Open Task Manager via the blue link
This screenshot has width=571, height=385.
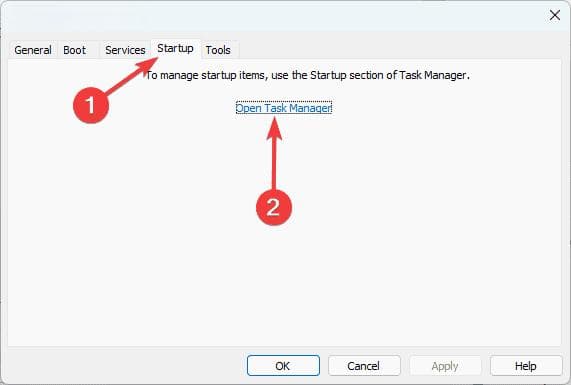point(284,108)
